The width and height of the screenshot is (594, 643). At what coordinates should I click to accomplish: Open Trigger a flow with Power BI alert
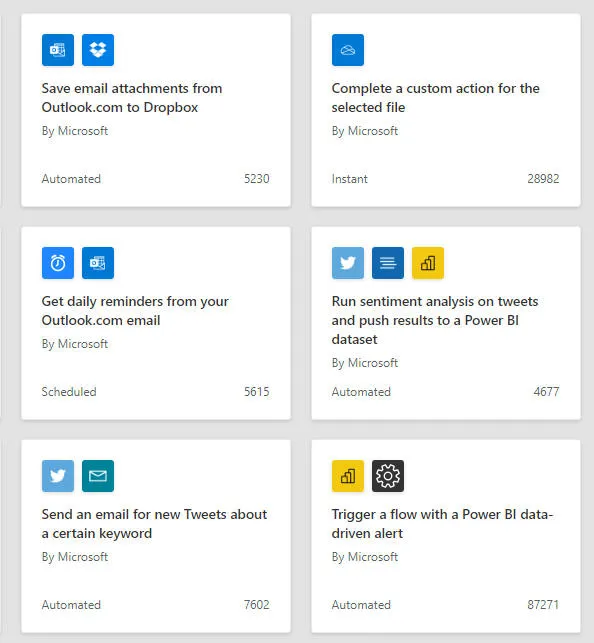coord(442,524)
